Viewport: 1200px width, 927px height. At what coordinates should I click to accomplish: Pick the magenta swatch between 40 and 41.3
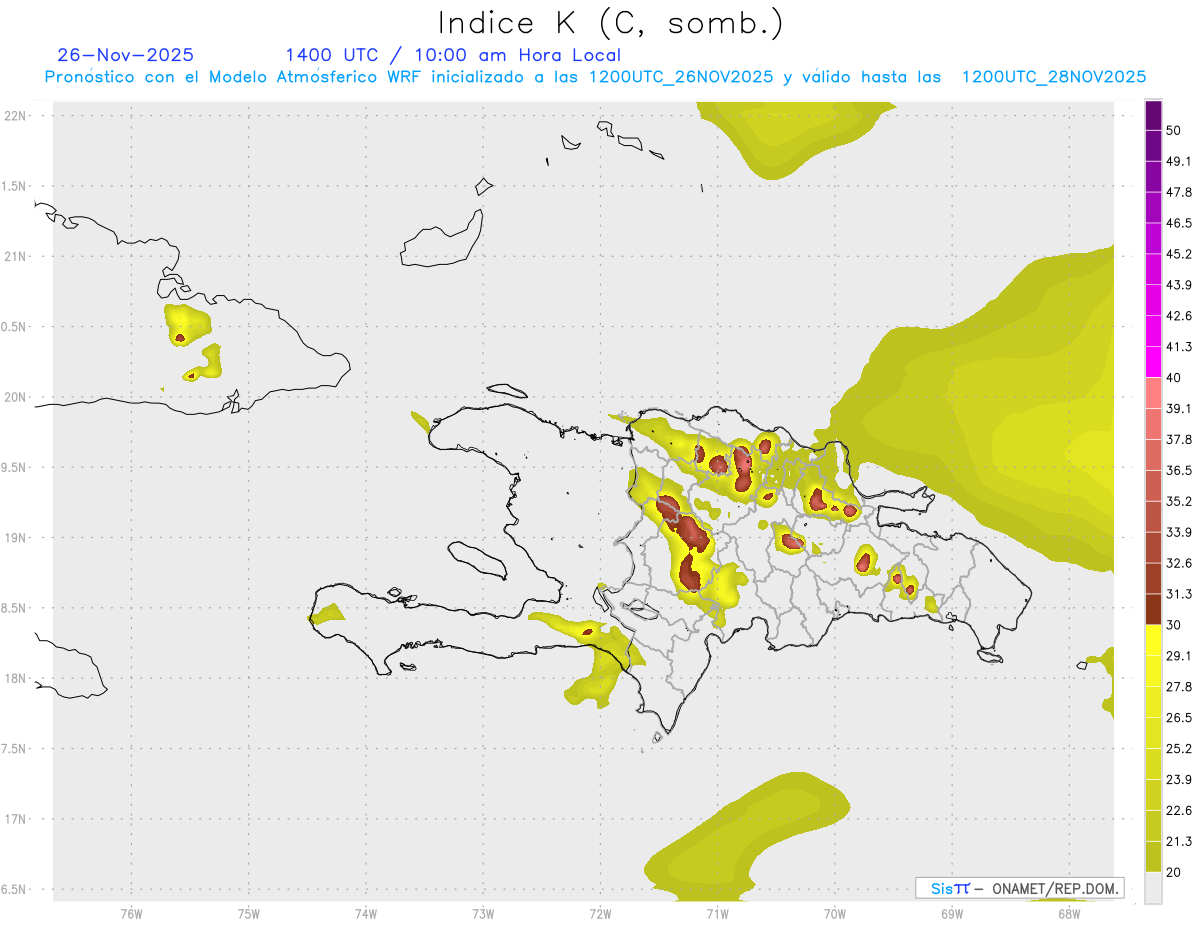1153,362
